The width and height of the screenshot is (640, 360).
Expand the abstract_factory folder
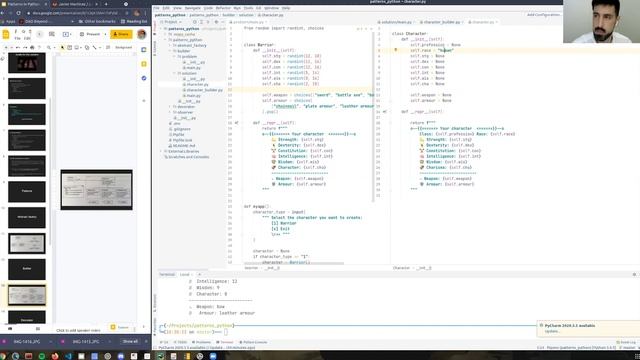tap(170, 46)
